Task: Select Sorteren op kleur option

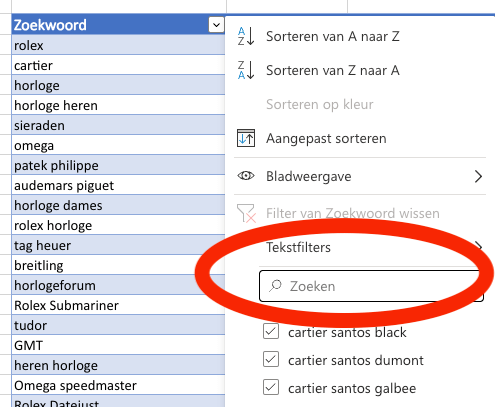Action: [x=319, y=104]
